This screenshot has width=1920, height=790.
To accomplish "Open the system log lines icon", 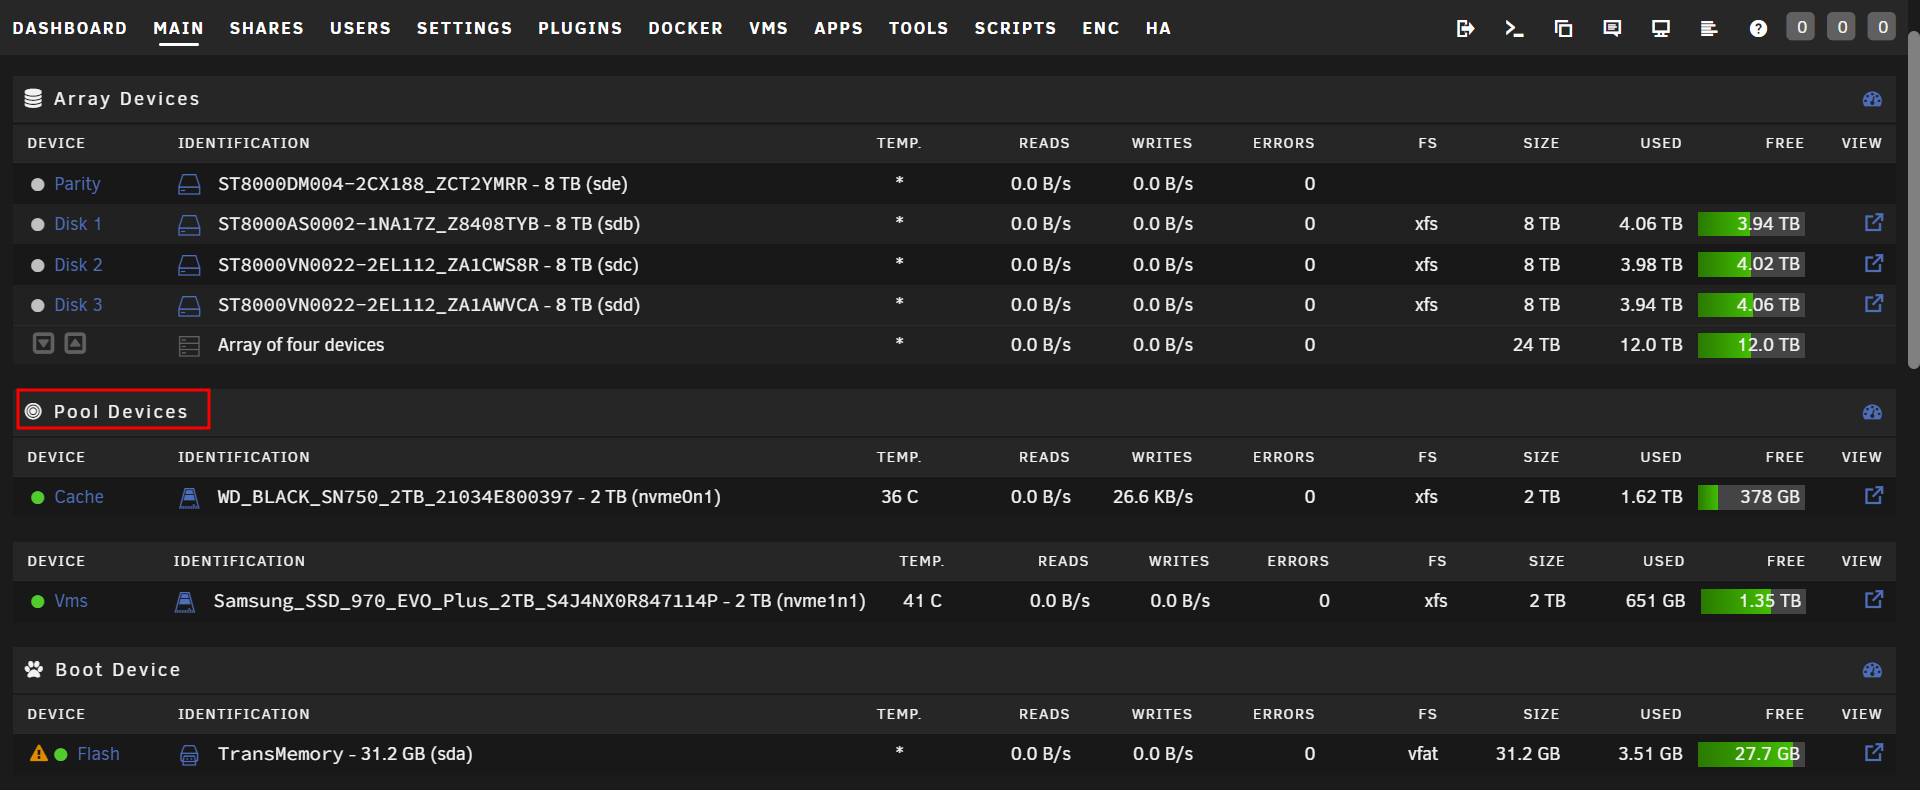I will pyautogui.click(x=1709, y=28).
